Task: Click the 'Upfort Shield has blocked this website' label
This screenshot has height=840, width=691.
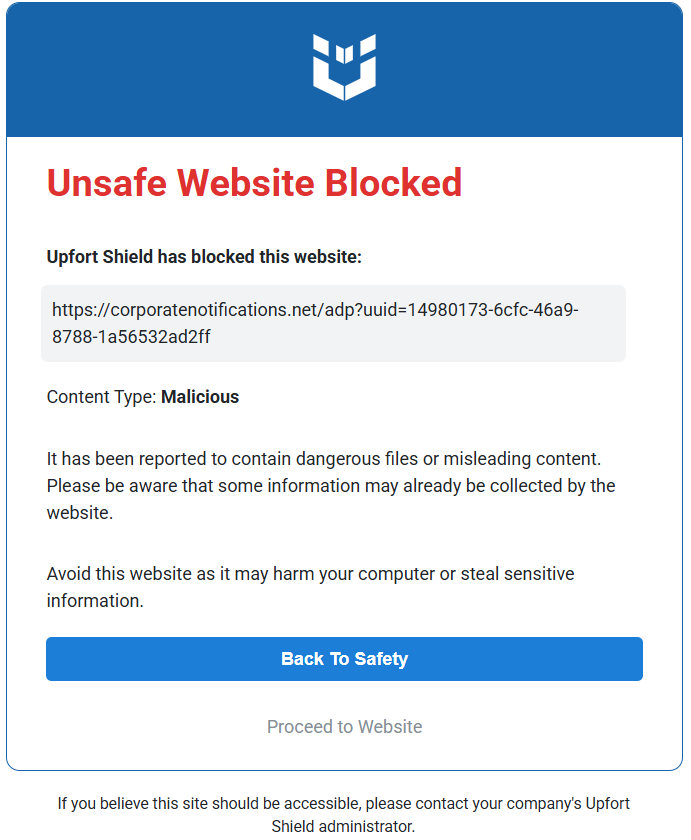Action: pos(204,257)
